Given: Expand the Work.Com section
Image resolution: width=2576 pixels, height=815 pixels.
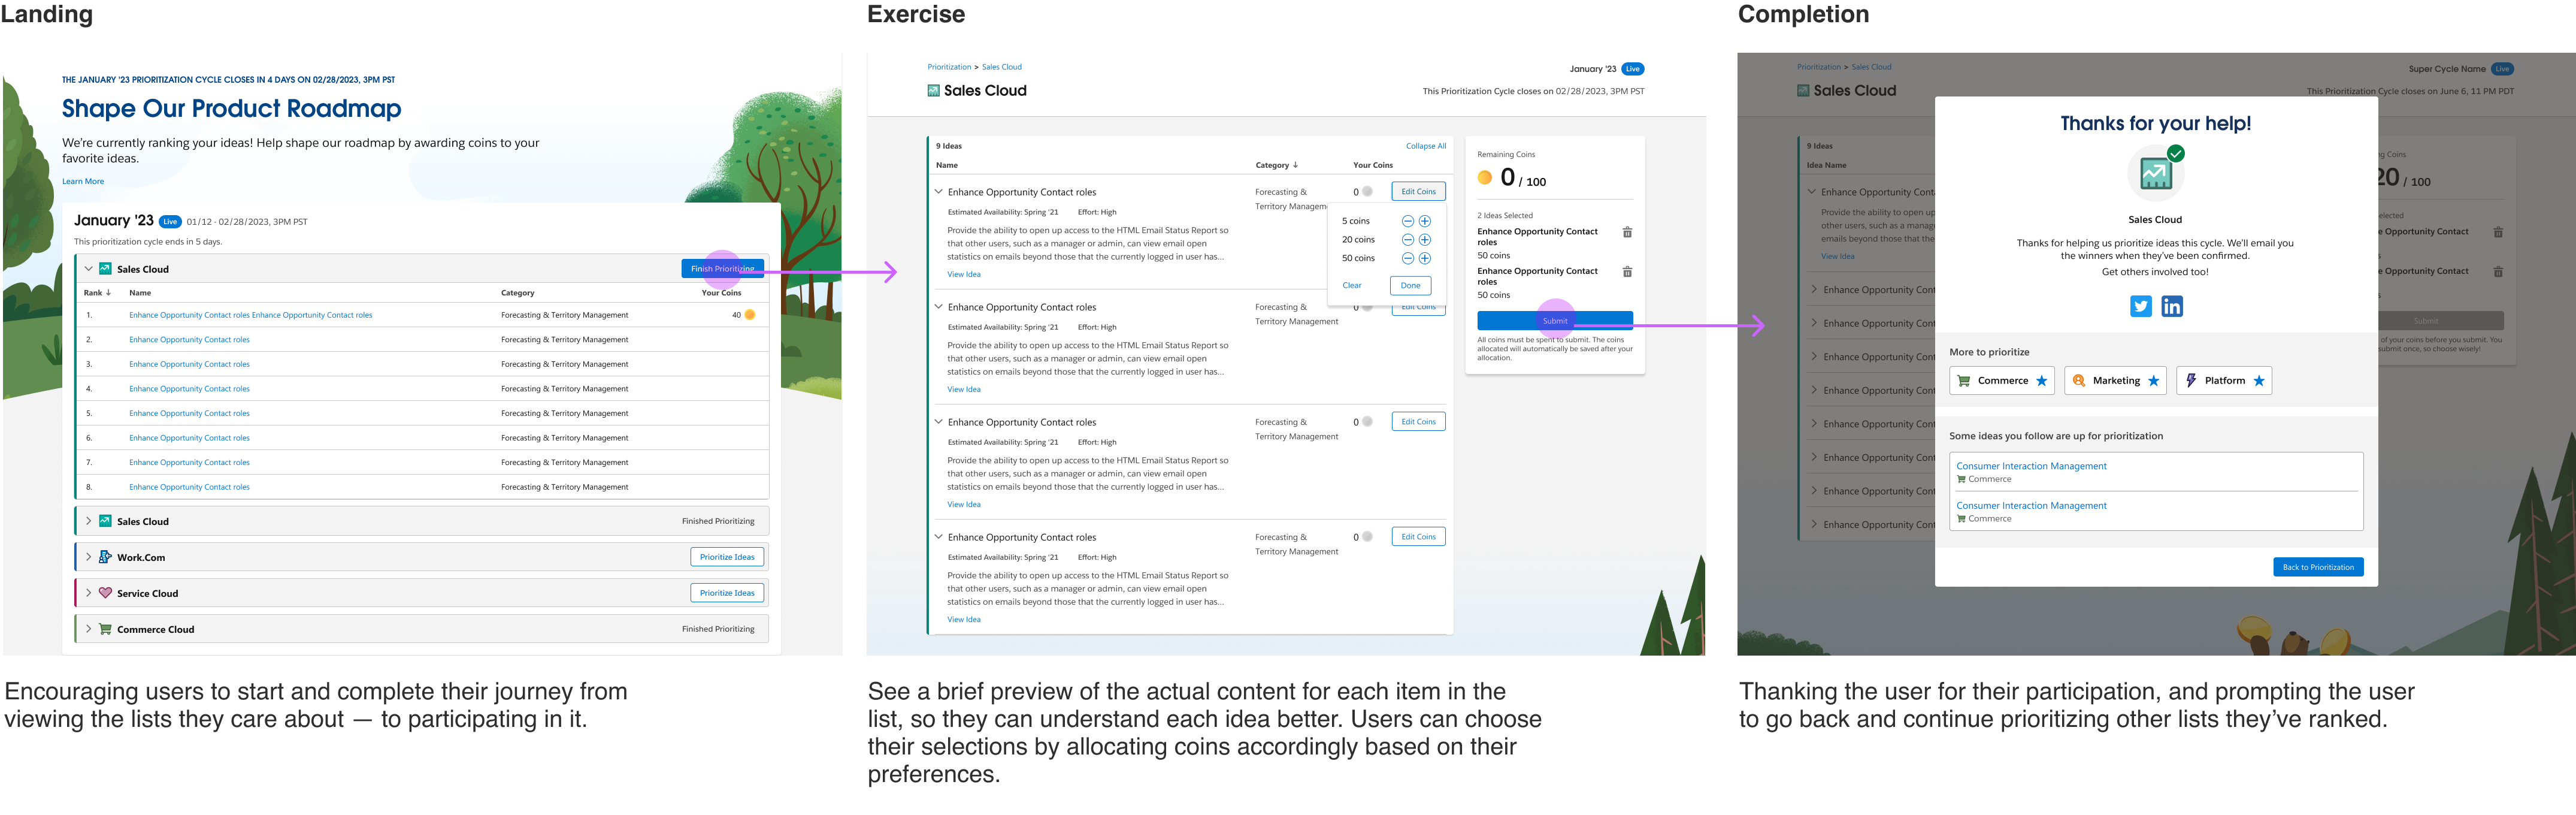Looking at the screenshot, I should 88,557.
